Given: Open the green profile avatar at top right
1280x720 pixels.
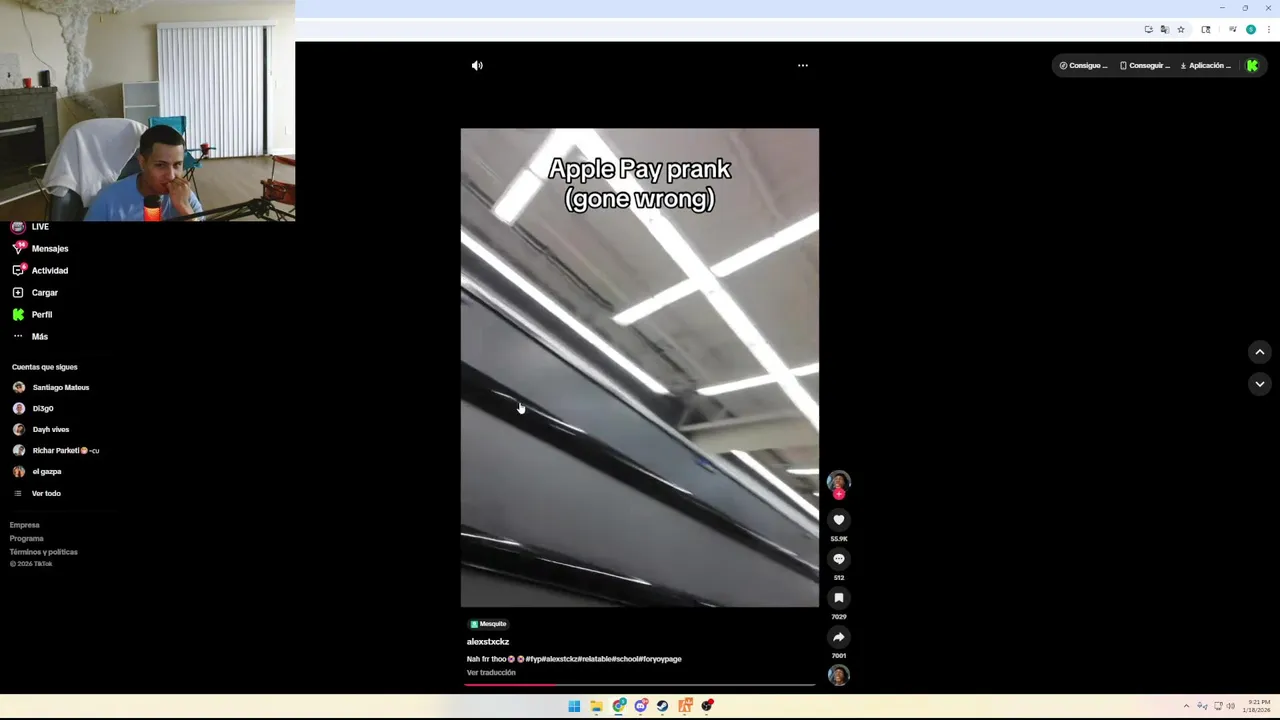Looking at the screenshot, I should pos(1252,66).
